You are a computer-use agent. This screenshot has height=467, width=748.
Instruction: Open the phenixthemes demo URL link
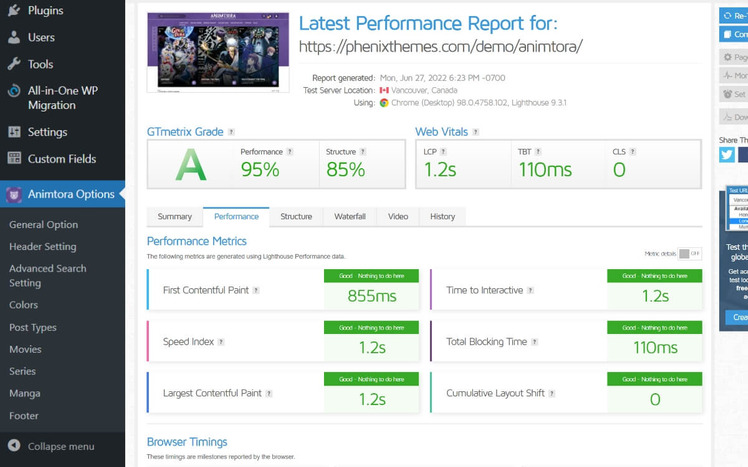pyautogui.click(x=440, y=47)
